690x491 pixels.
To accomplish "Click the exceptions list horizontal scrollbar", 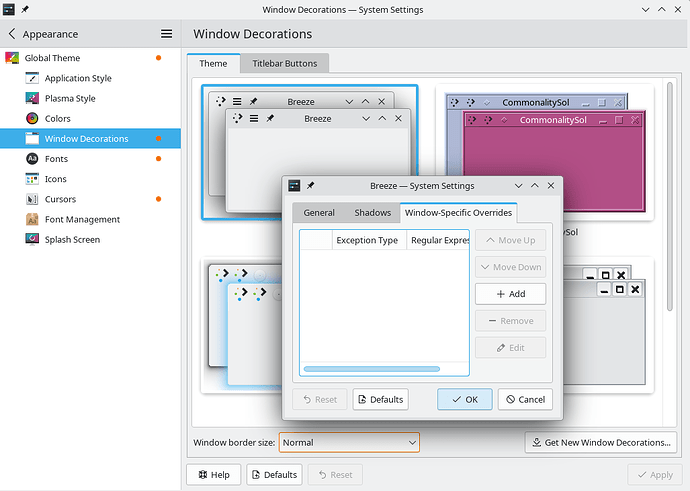I will (x=372, y=369).
